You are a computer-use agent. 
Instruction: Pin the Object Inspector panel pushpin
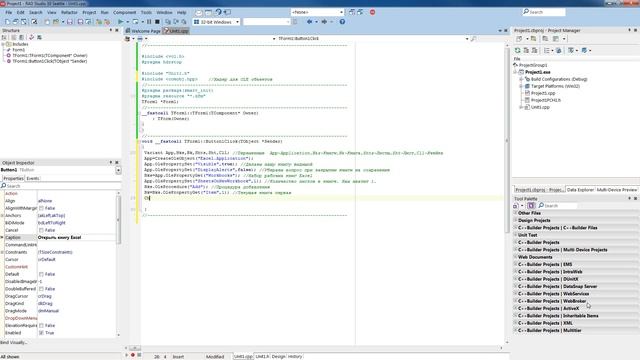coord(111,162)
